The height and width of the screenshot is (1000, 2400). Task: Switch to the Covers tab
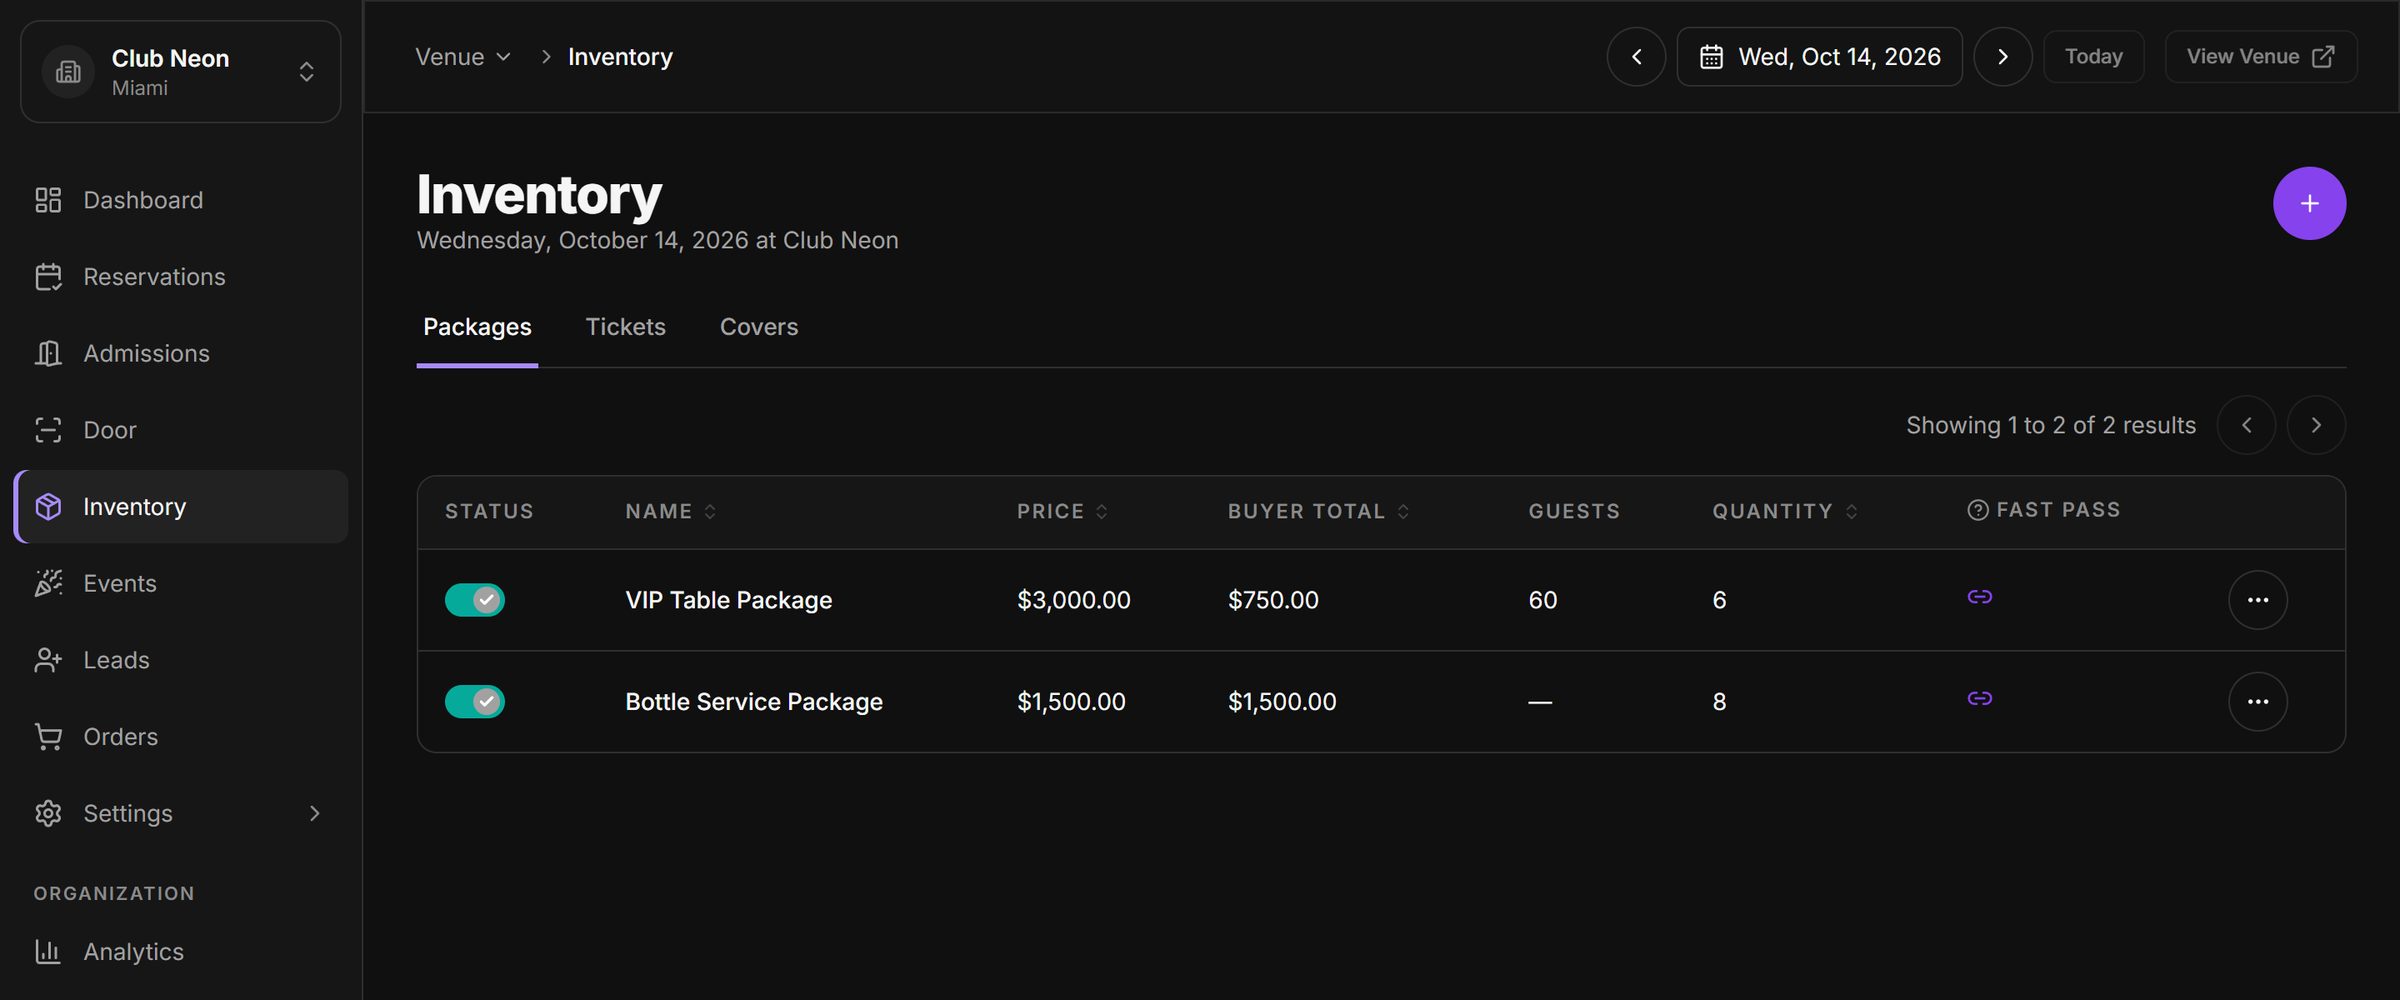(x=759, y=327)
